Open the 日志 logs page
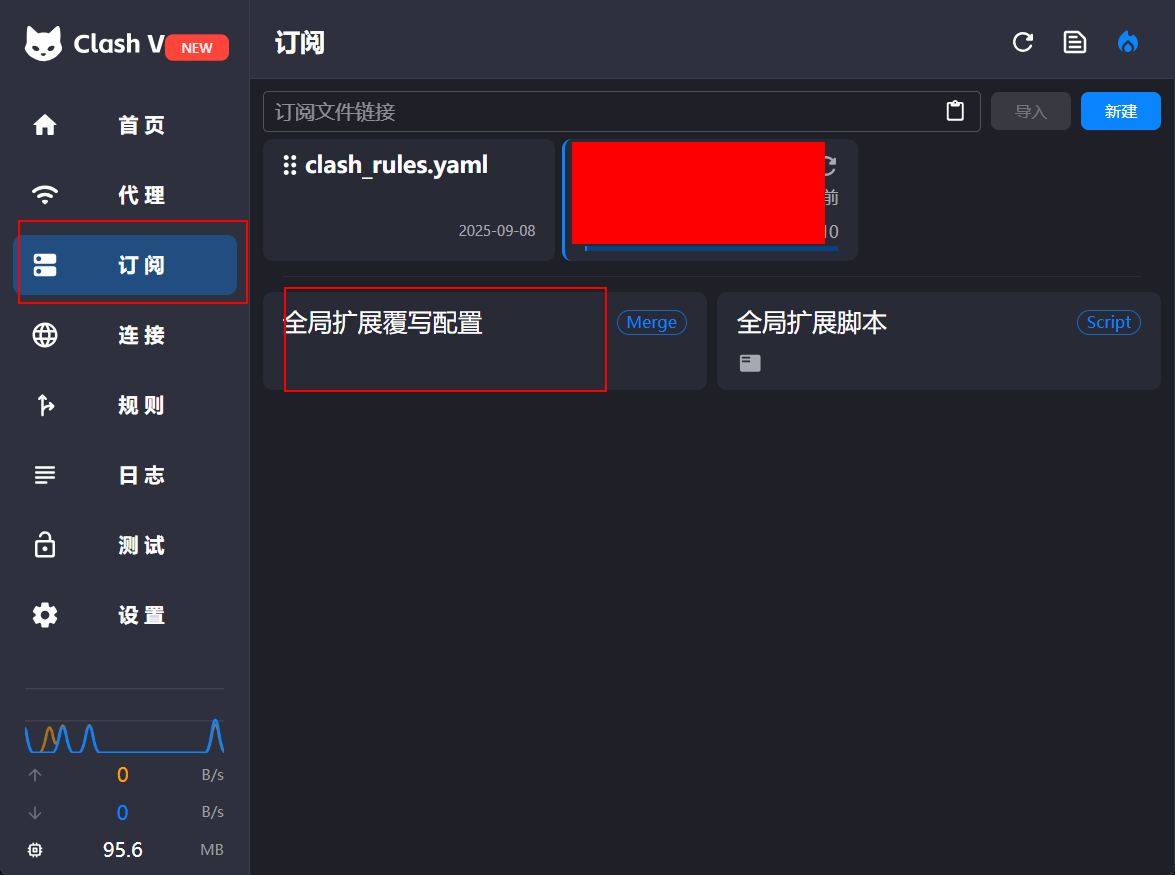Viewport: 1175px width, 875px height. 125,475
